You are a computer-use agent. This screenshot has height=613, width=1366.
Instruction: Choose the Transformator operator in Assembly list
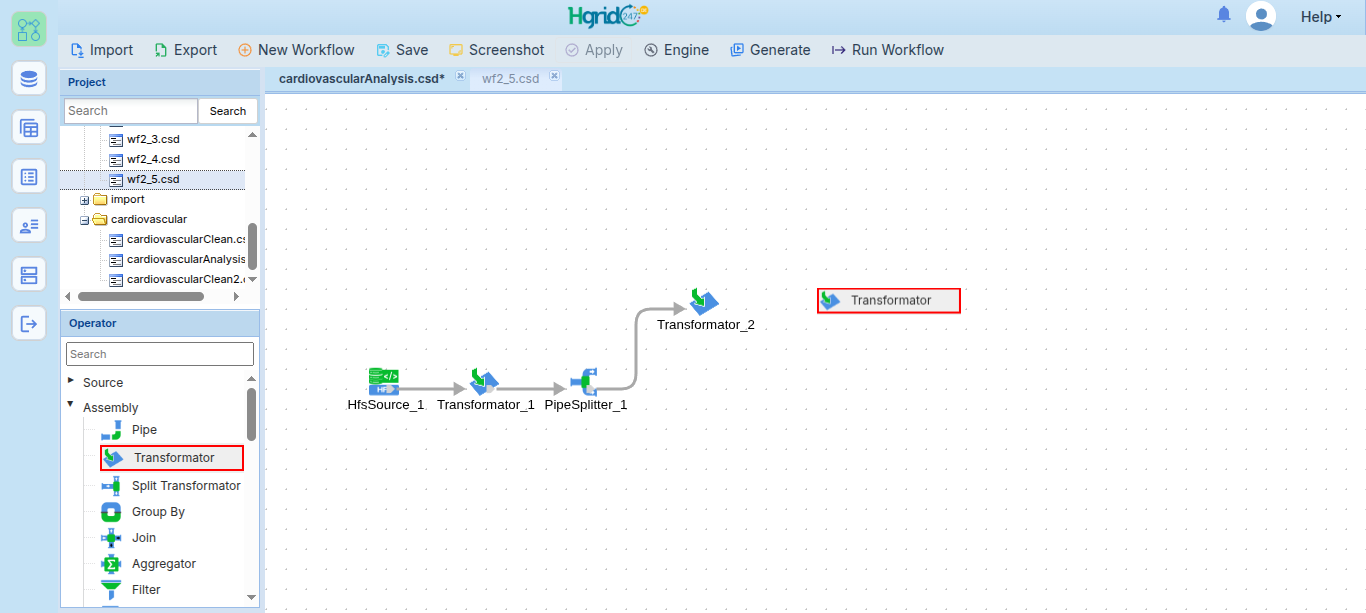click(172, 458)
